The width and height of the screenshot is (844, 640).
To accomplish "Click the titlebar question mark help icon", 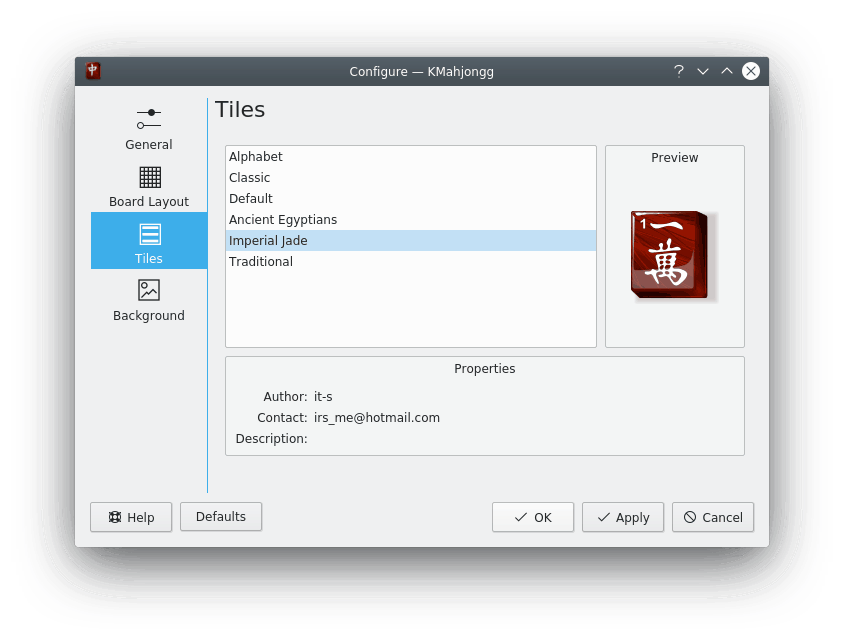I will pyautogui.click(x=679, y=71).
